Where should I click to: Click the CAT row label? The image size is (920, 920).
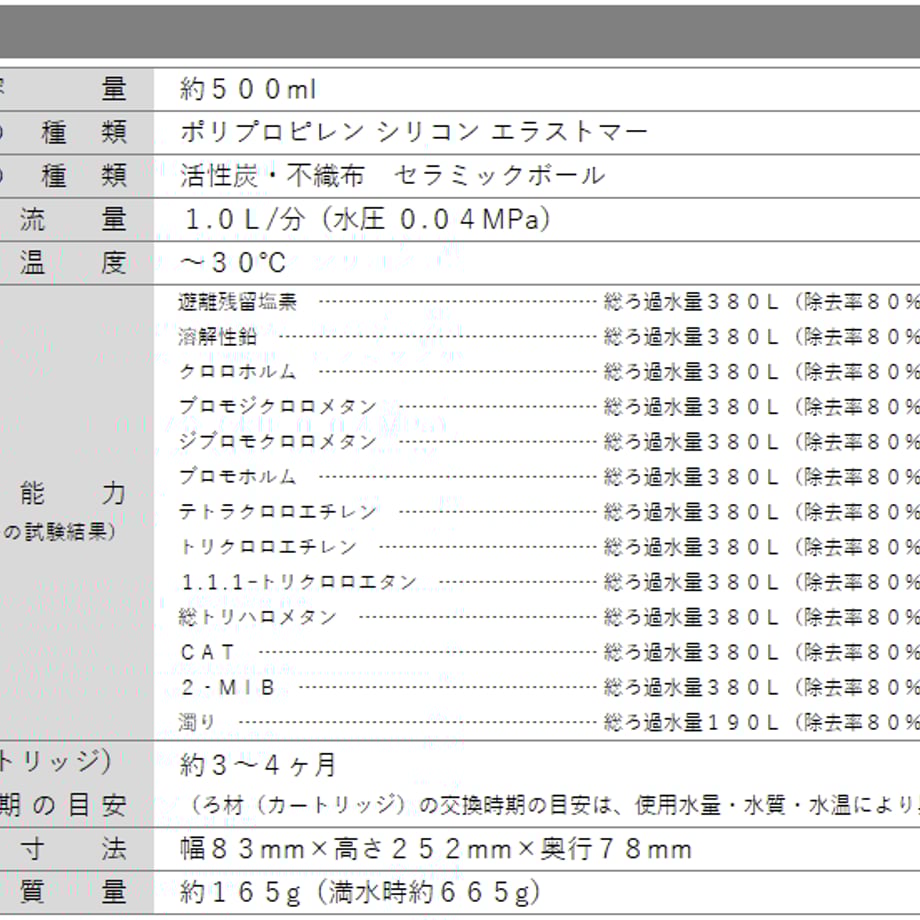(208, 652)
